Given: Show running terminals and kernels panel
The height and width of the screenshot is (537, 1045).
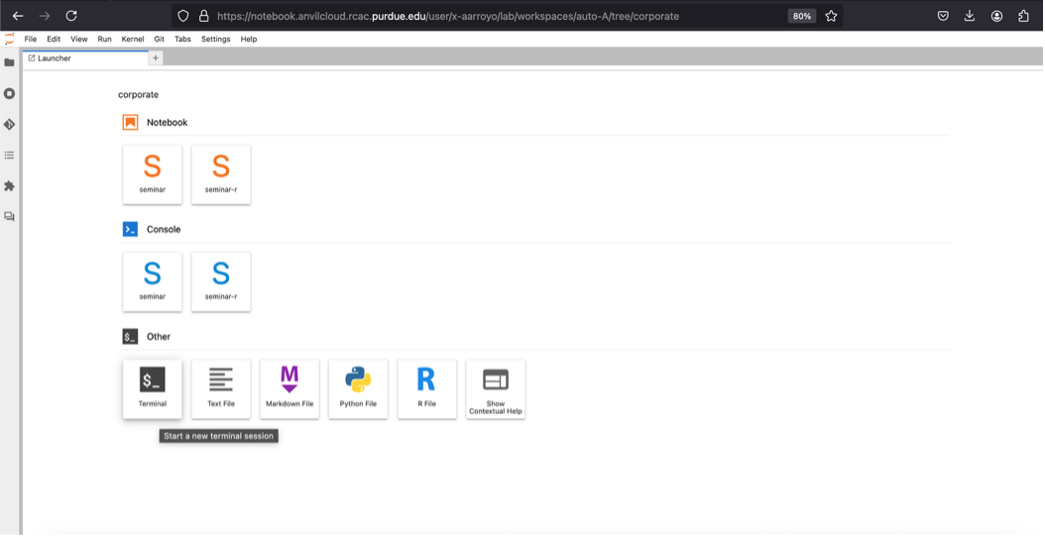Looking at the screenshot, I should (10, 93).
